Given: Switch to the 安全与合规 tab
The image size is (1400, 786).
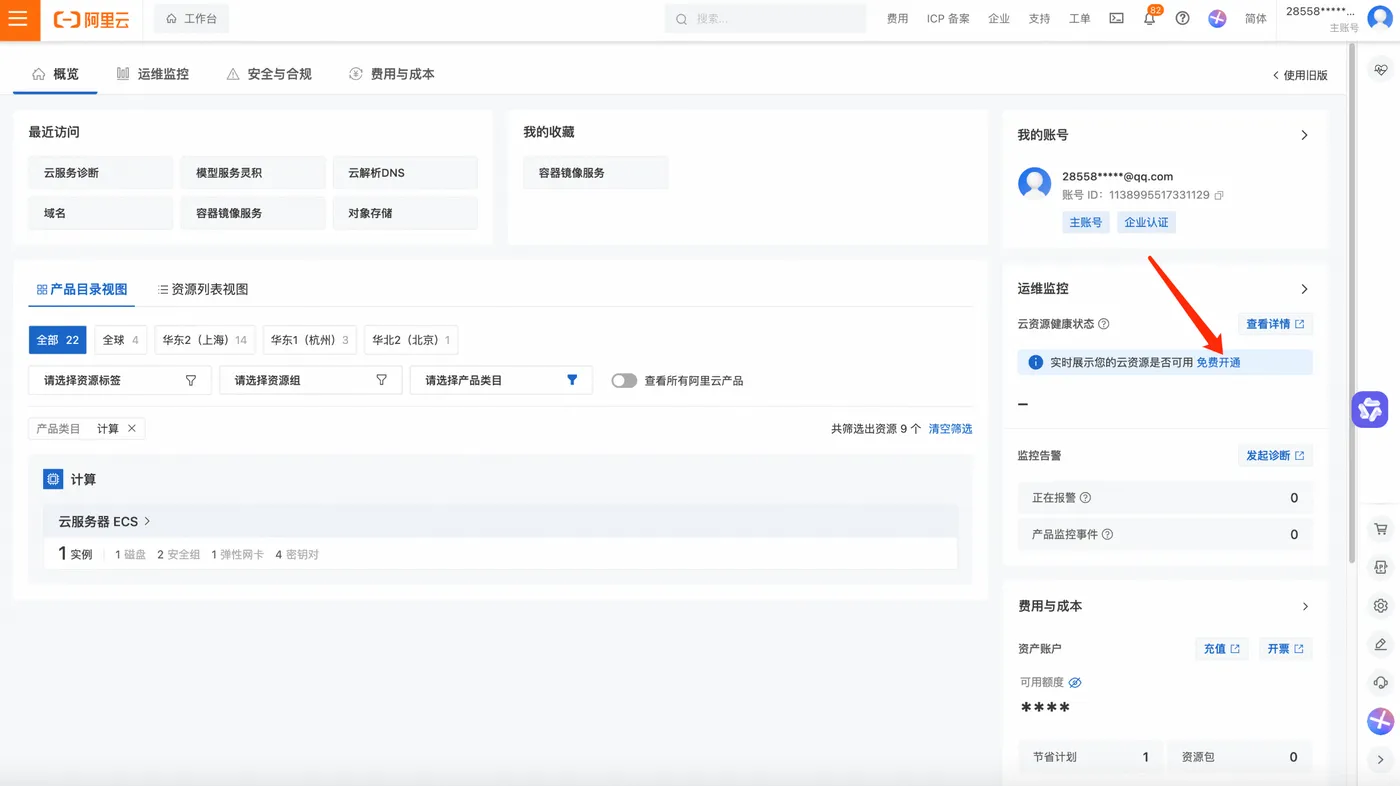Looking at the screenshot, I should point(269,74).
